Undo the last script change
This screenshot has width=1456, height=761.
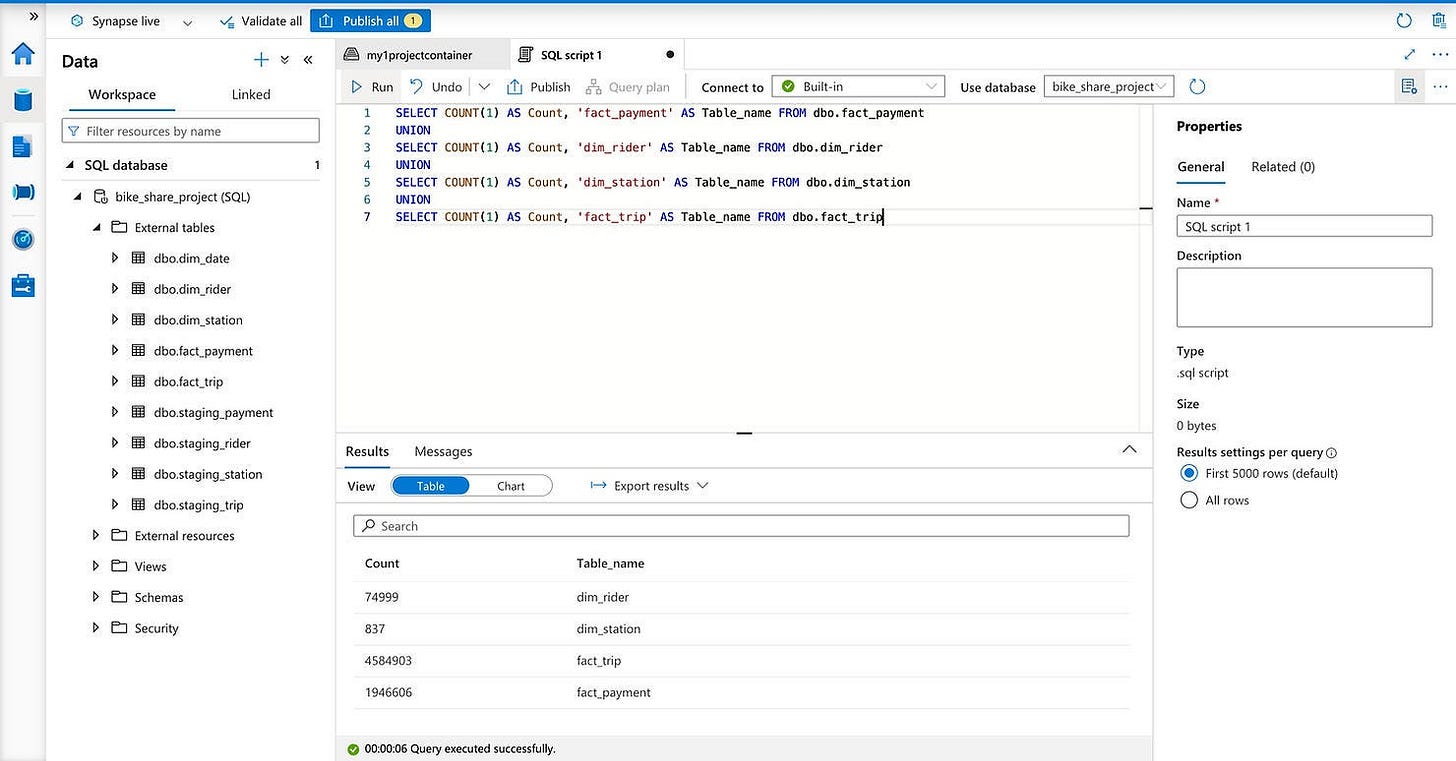pos(436,87)
